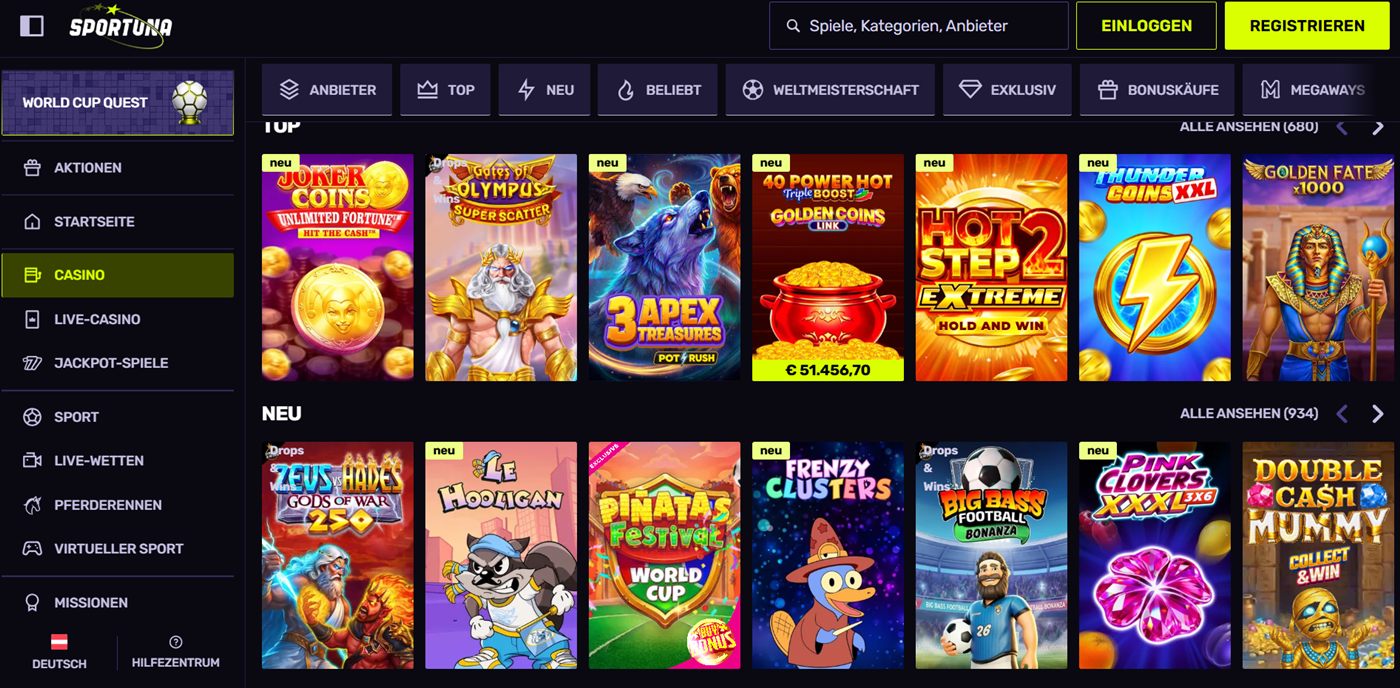Viewport: 1400px width, 688px height.
Task: Open Frenzy Clusters game tile
Action: pyautogui.click(x=828, y=555)
